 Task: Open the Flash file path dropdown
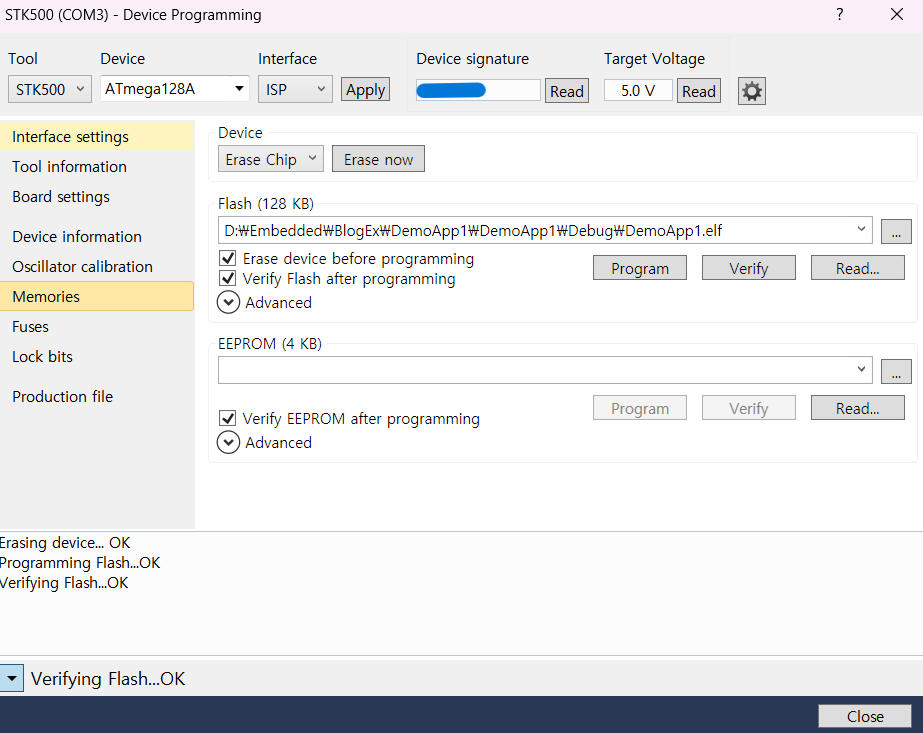coord(861,230)
